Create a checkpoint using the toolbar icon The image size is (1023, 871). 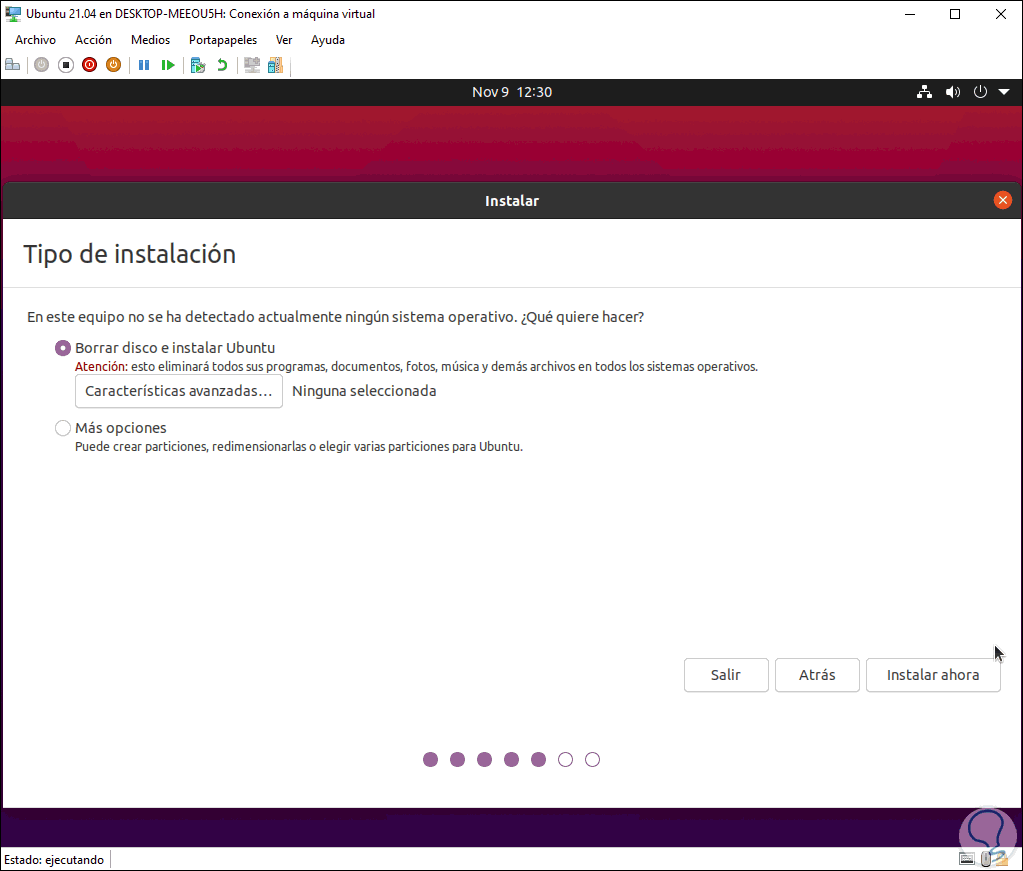point(198,65)
